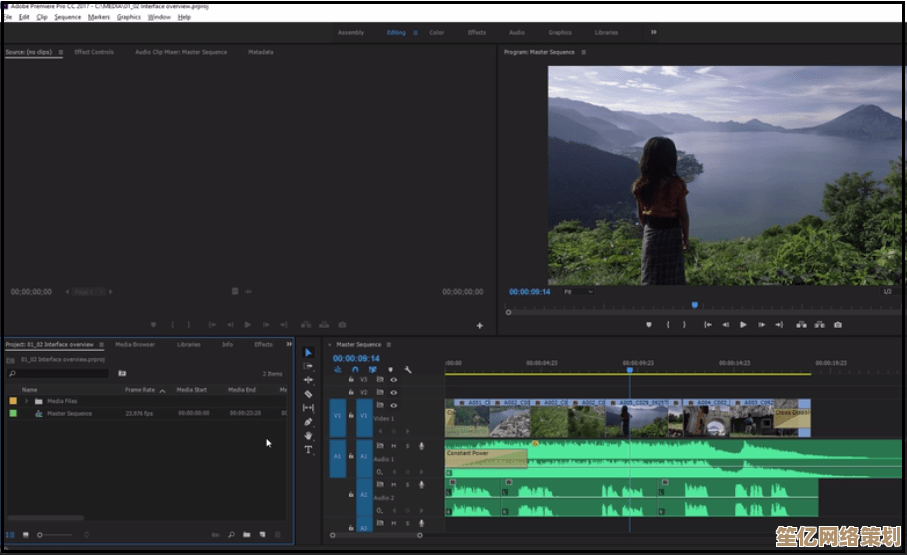
Task: Mute the Audio 1 track
Action: click(x=394, y=445)
